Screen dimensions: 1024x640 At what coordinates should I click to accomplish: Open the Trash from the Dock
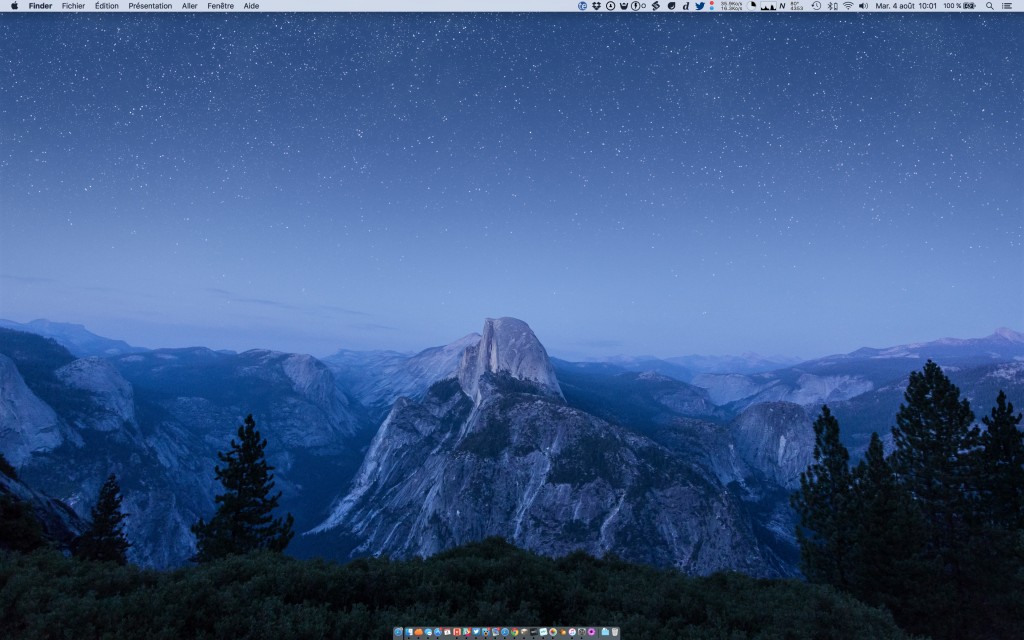point(615,632)
